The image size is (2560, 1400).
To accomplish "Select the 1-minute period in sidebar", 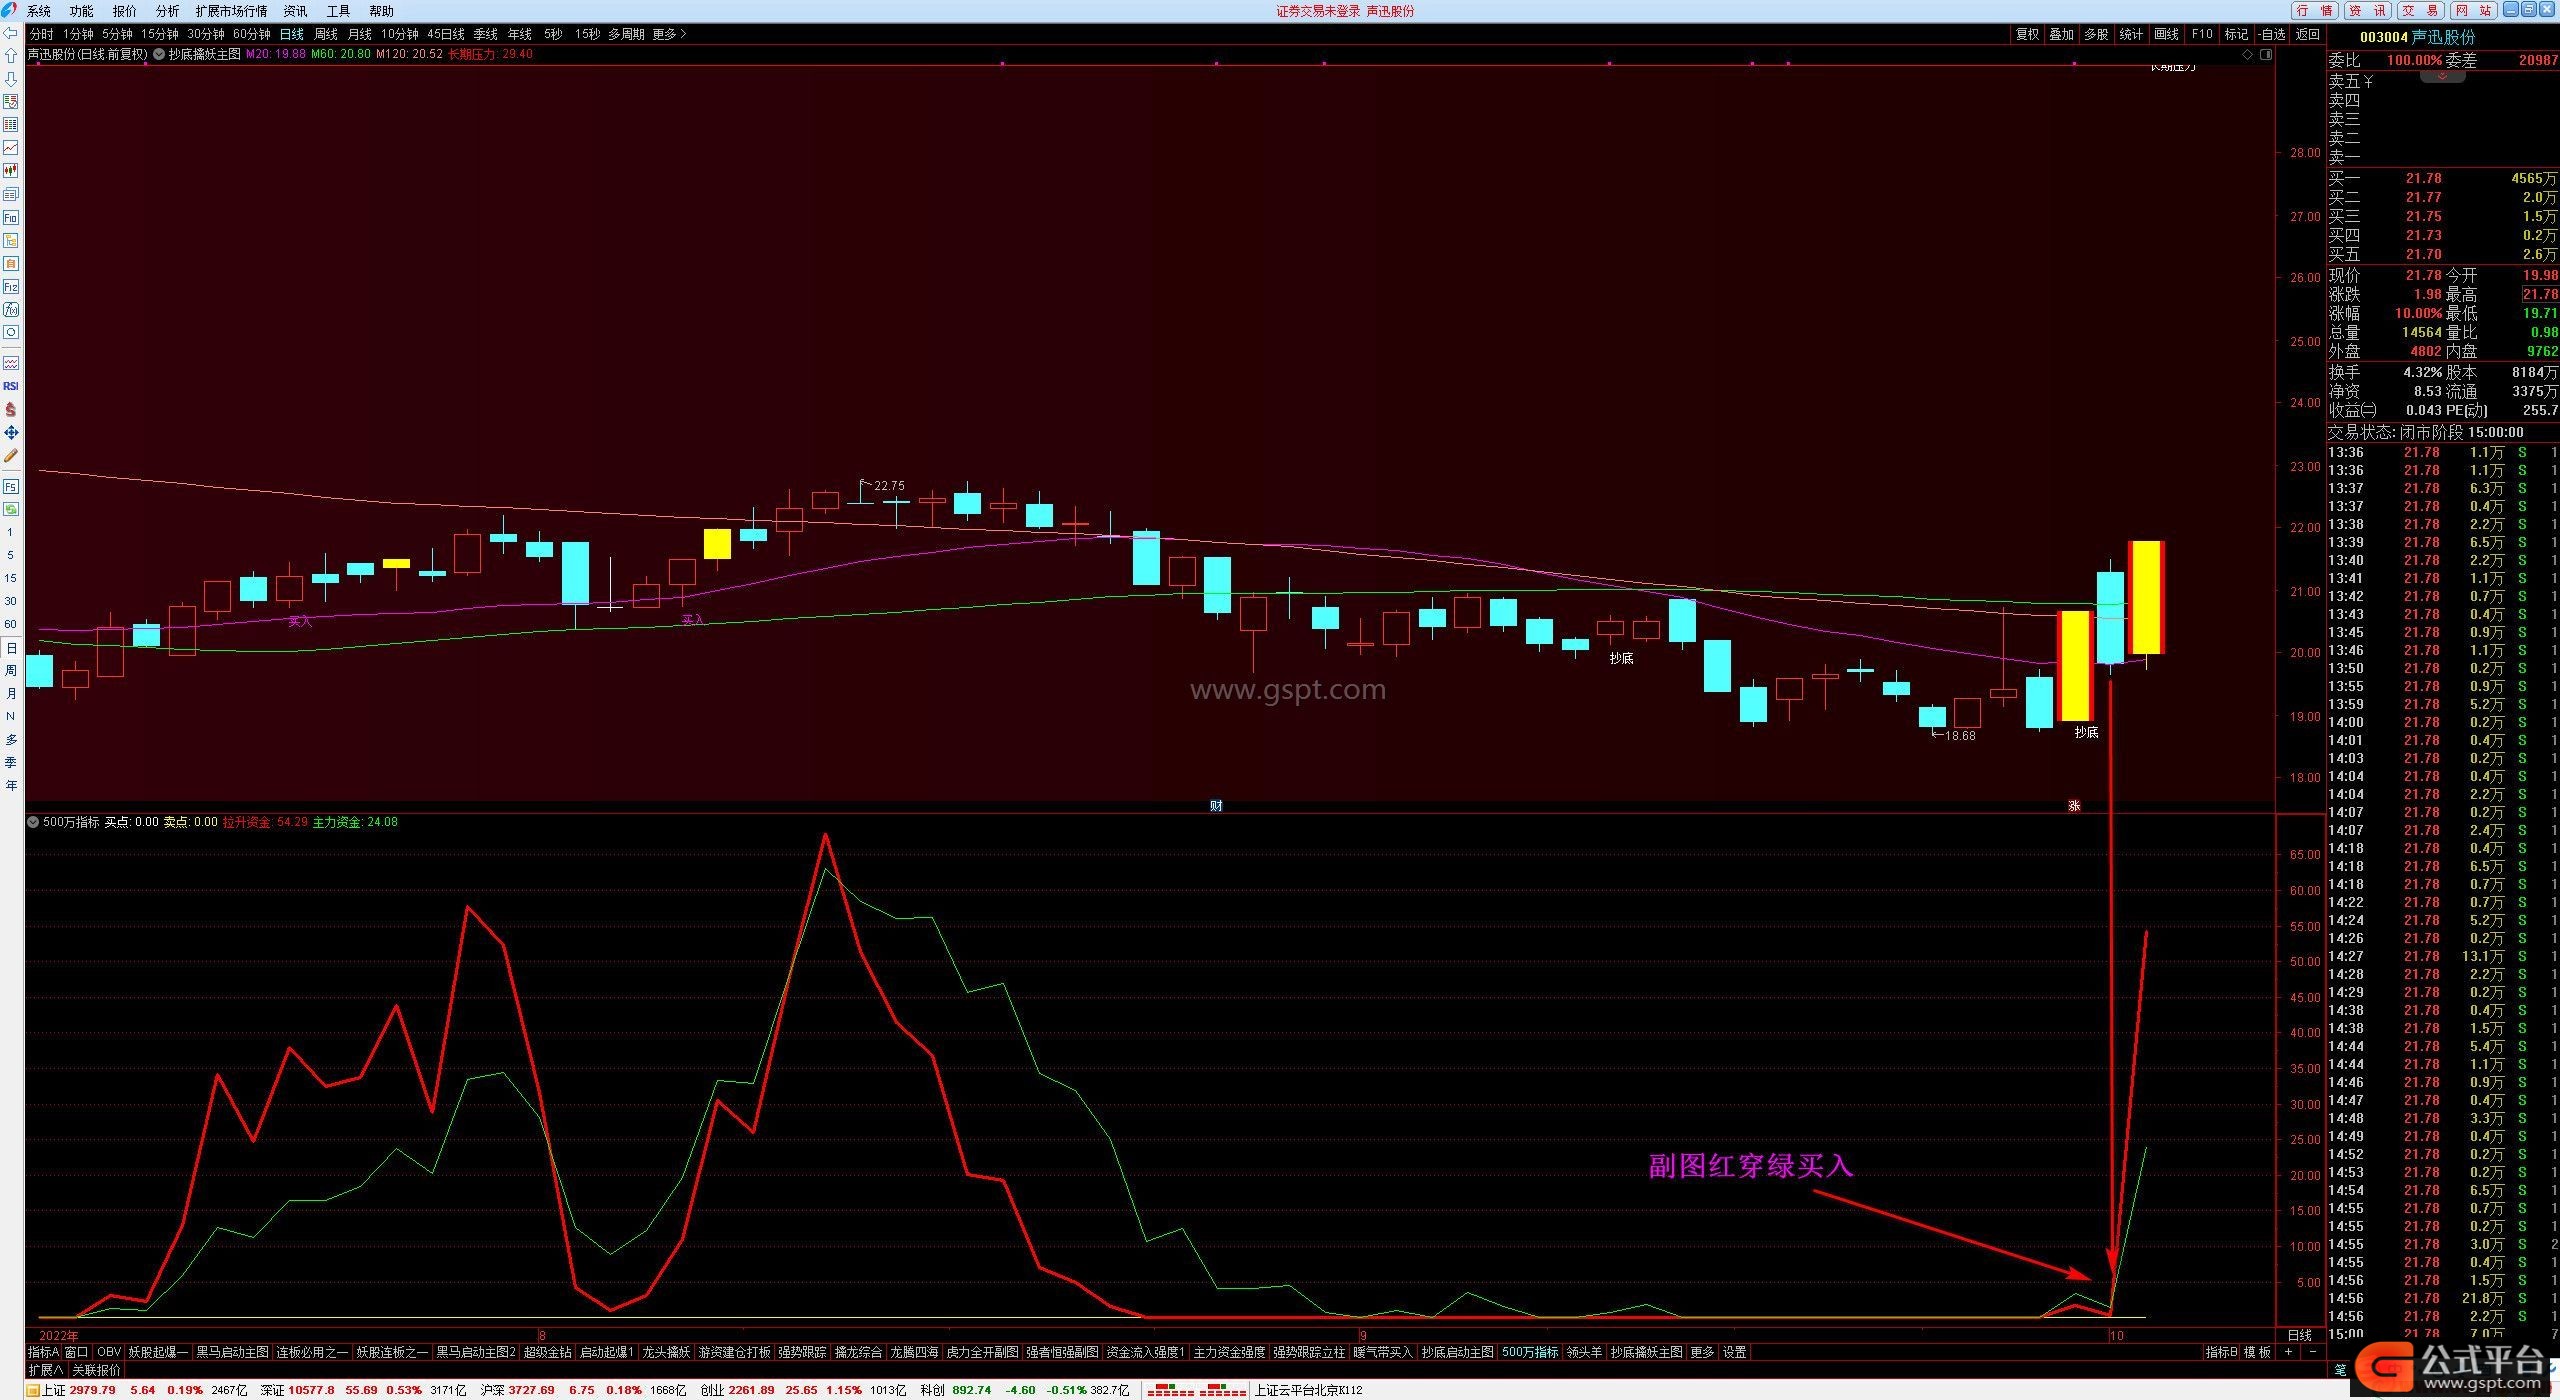I will click(11, 532).
